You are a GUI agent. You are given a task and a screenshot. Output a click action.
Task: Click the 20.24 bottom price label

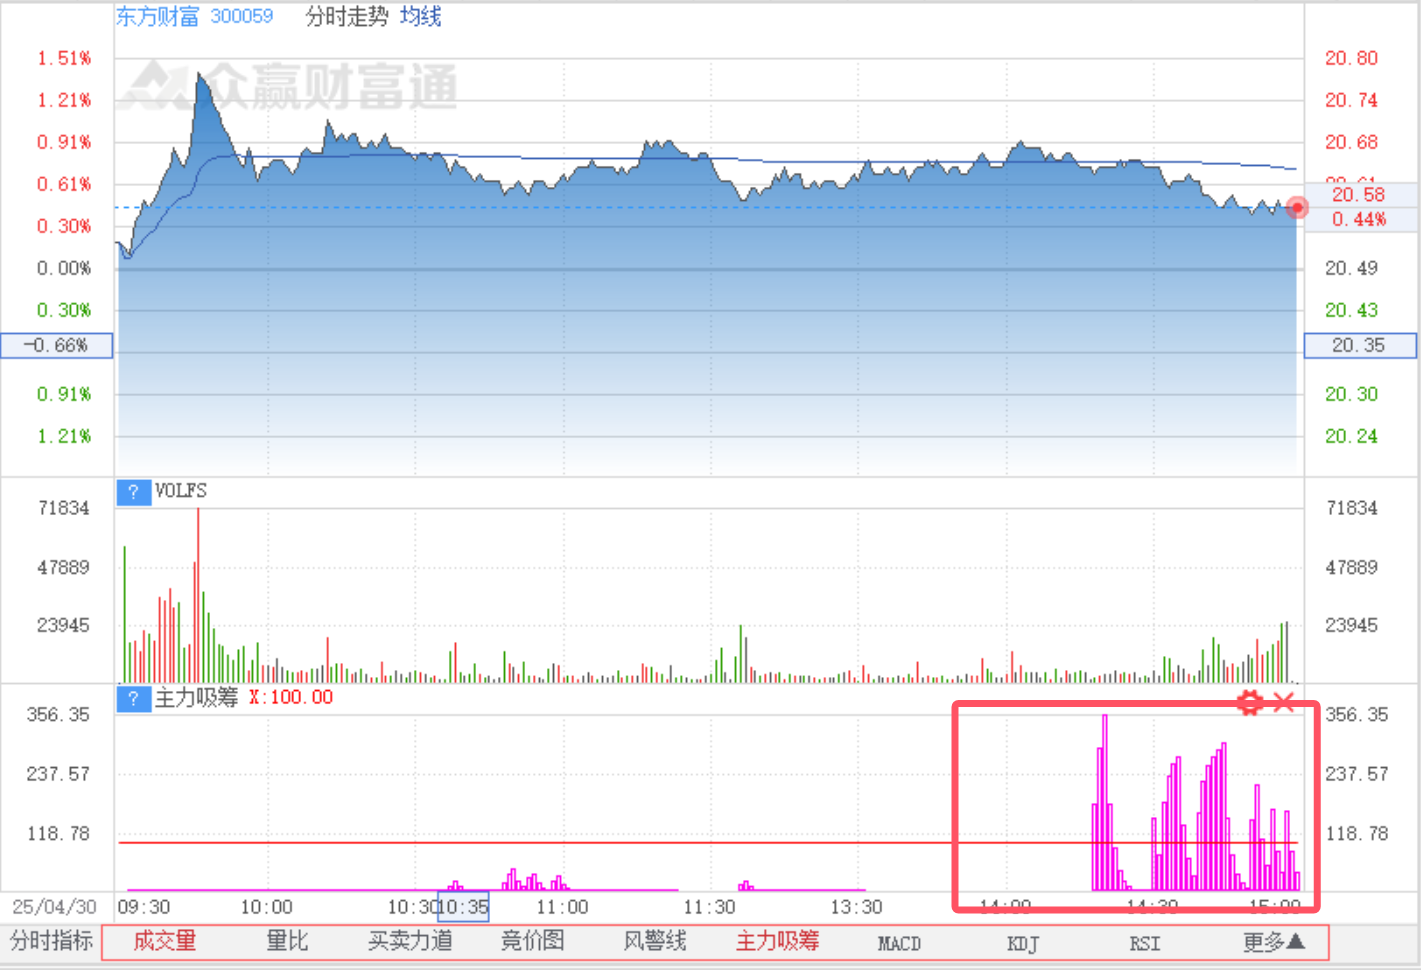coord(1351,436)
